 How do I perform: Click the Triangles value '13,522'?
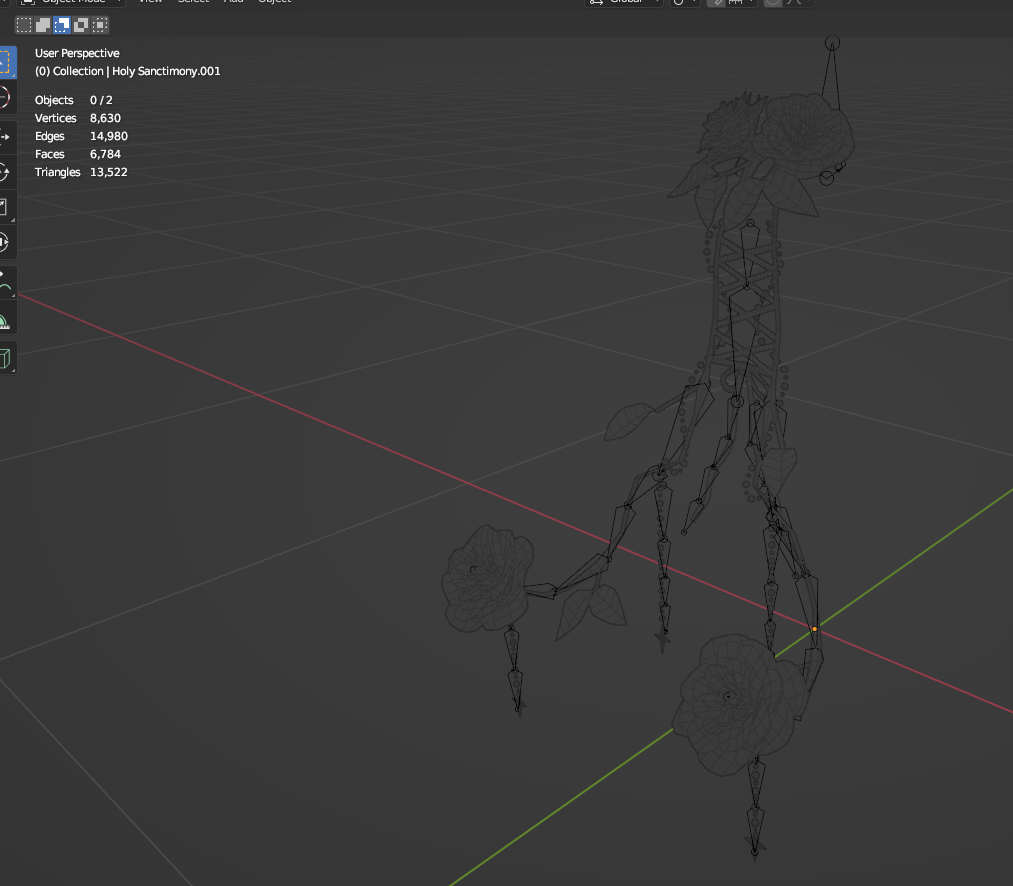(x=109, y=173)
